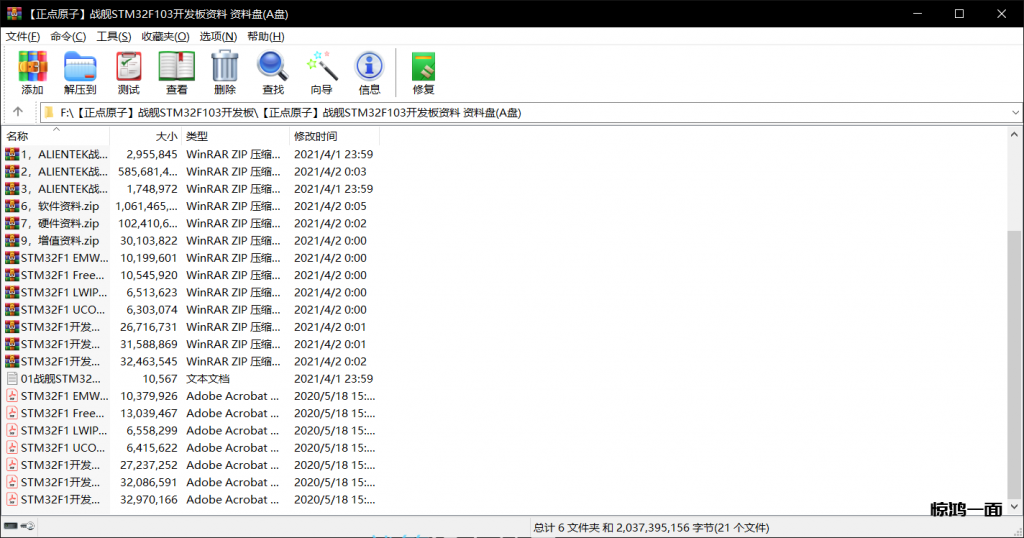Click the 解压到 (Extract To) icon
Viewport: 1024px width, 538px height.
pos(80,72)
